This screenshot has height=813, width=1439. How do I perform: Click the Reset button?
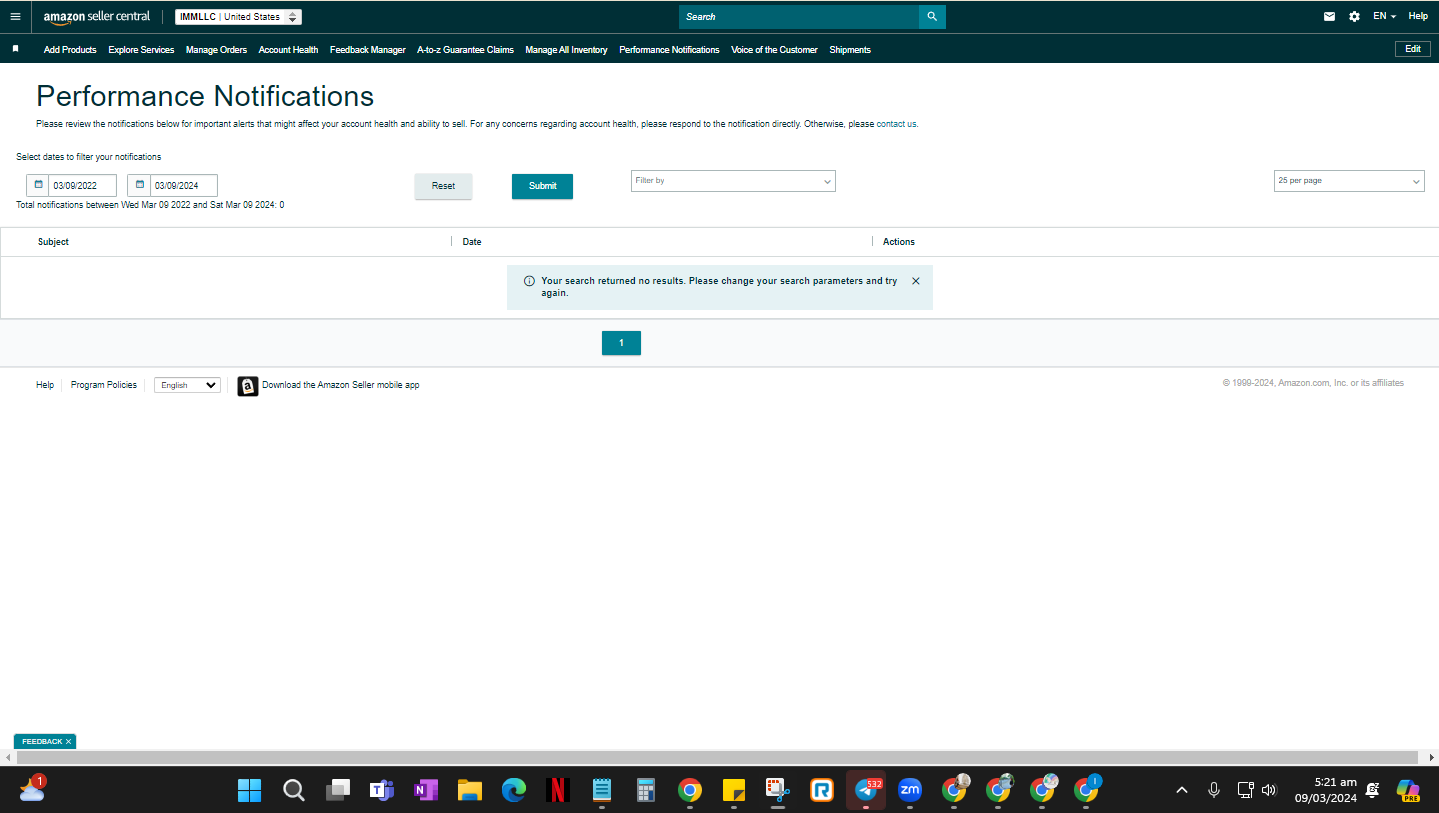pyautogui.click(x=443, y=186)
